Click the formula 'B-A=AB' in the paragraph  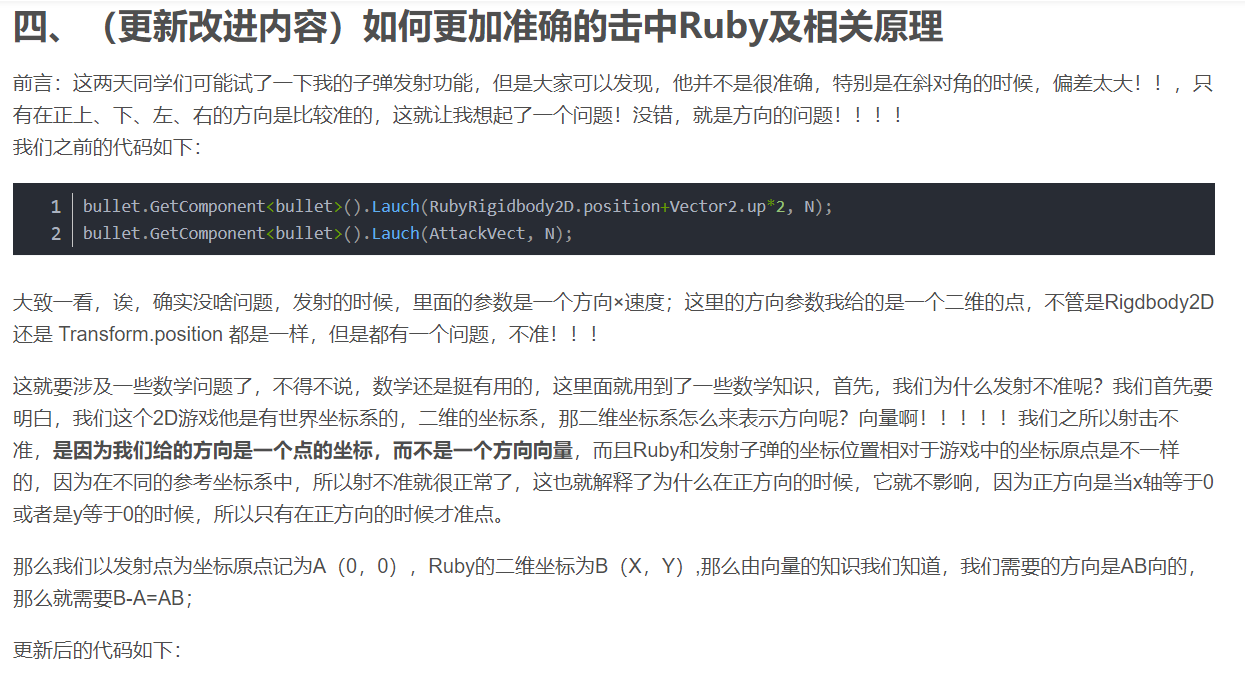coord(150,599)
